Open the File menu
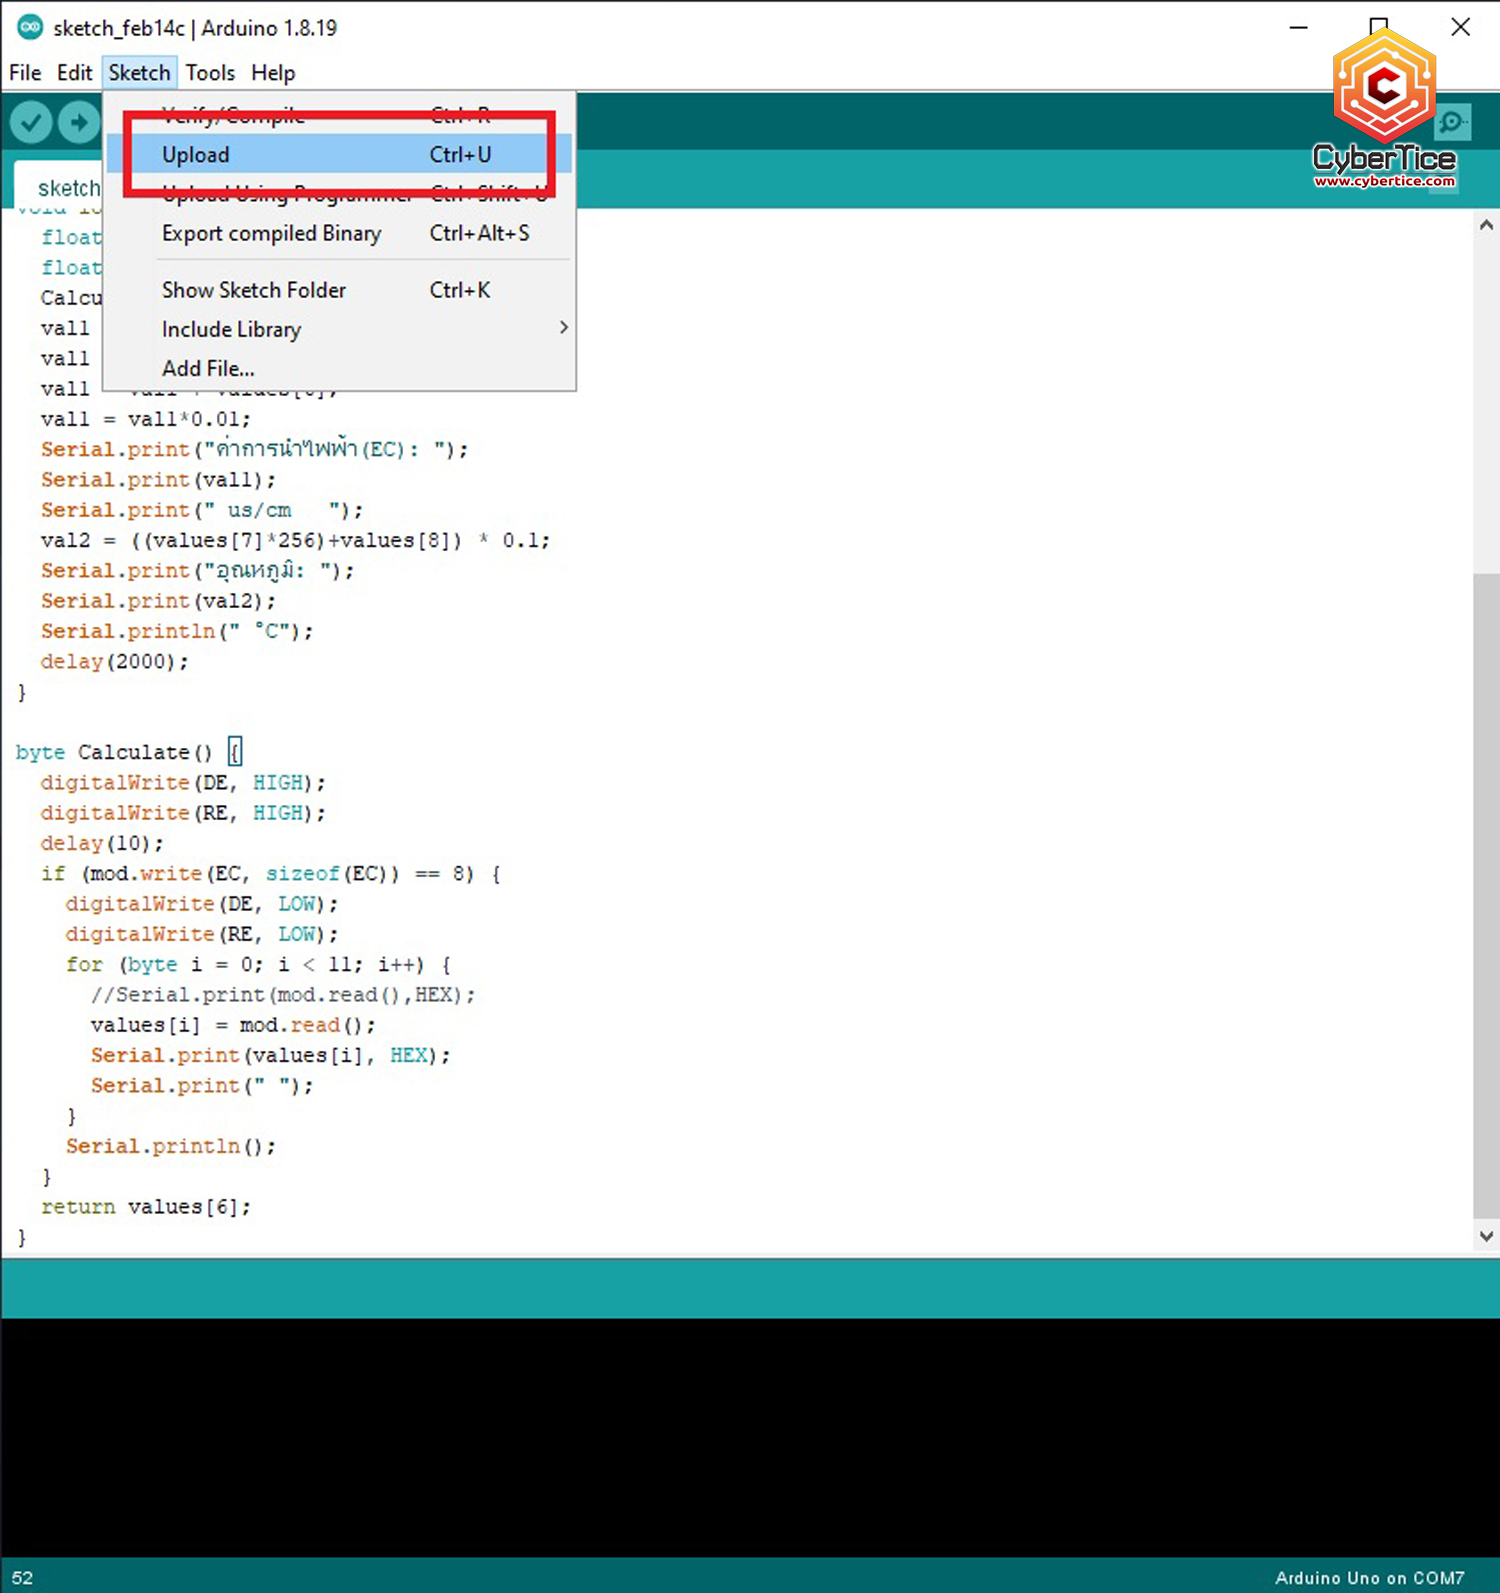The height and width of the screenshot is (1593, 1500). (25, 73)
